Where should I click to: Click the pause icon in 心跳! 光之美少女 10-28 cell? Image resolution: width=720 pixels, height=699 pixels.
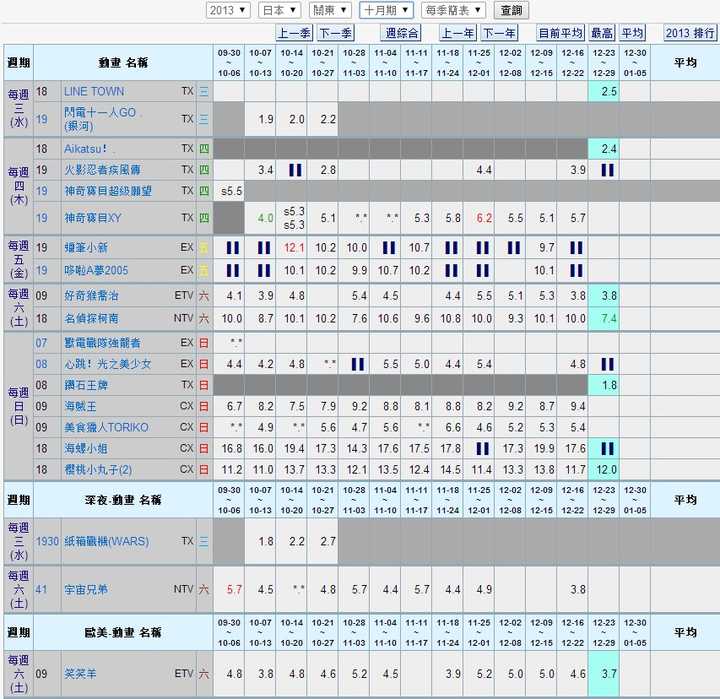click(x=358, y=364)
